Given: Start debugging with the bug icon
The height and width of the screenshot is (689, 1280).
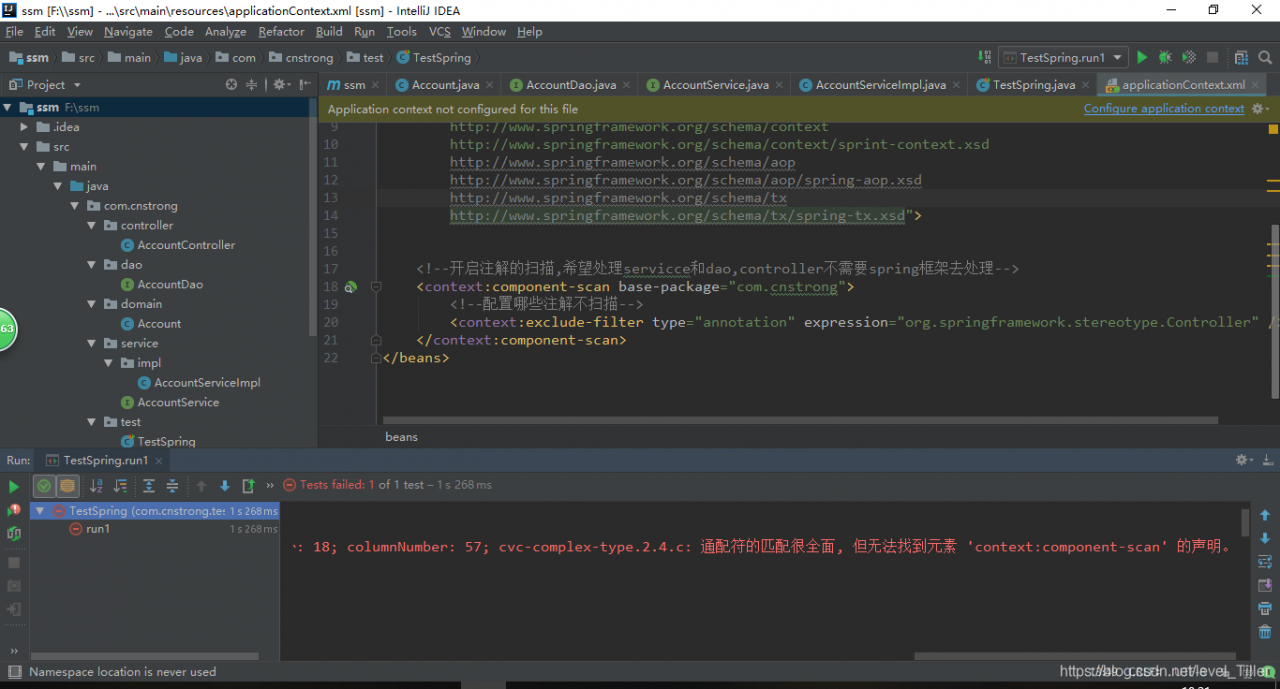Looking at the screenshot, I should pyautogui.click(x=1165, y=58).
